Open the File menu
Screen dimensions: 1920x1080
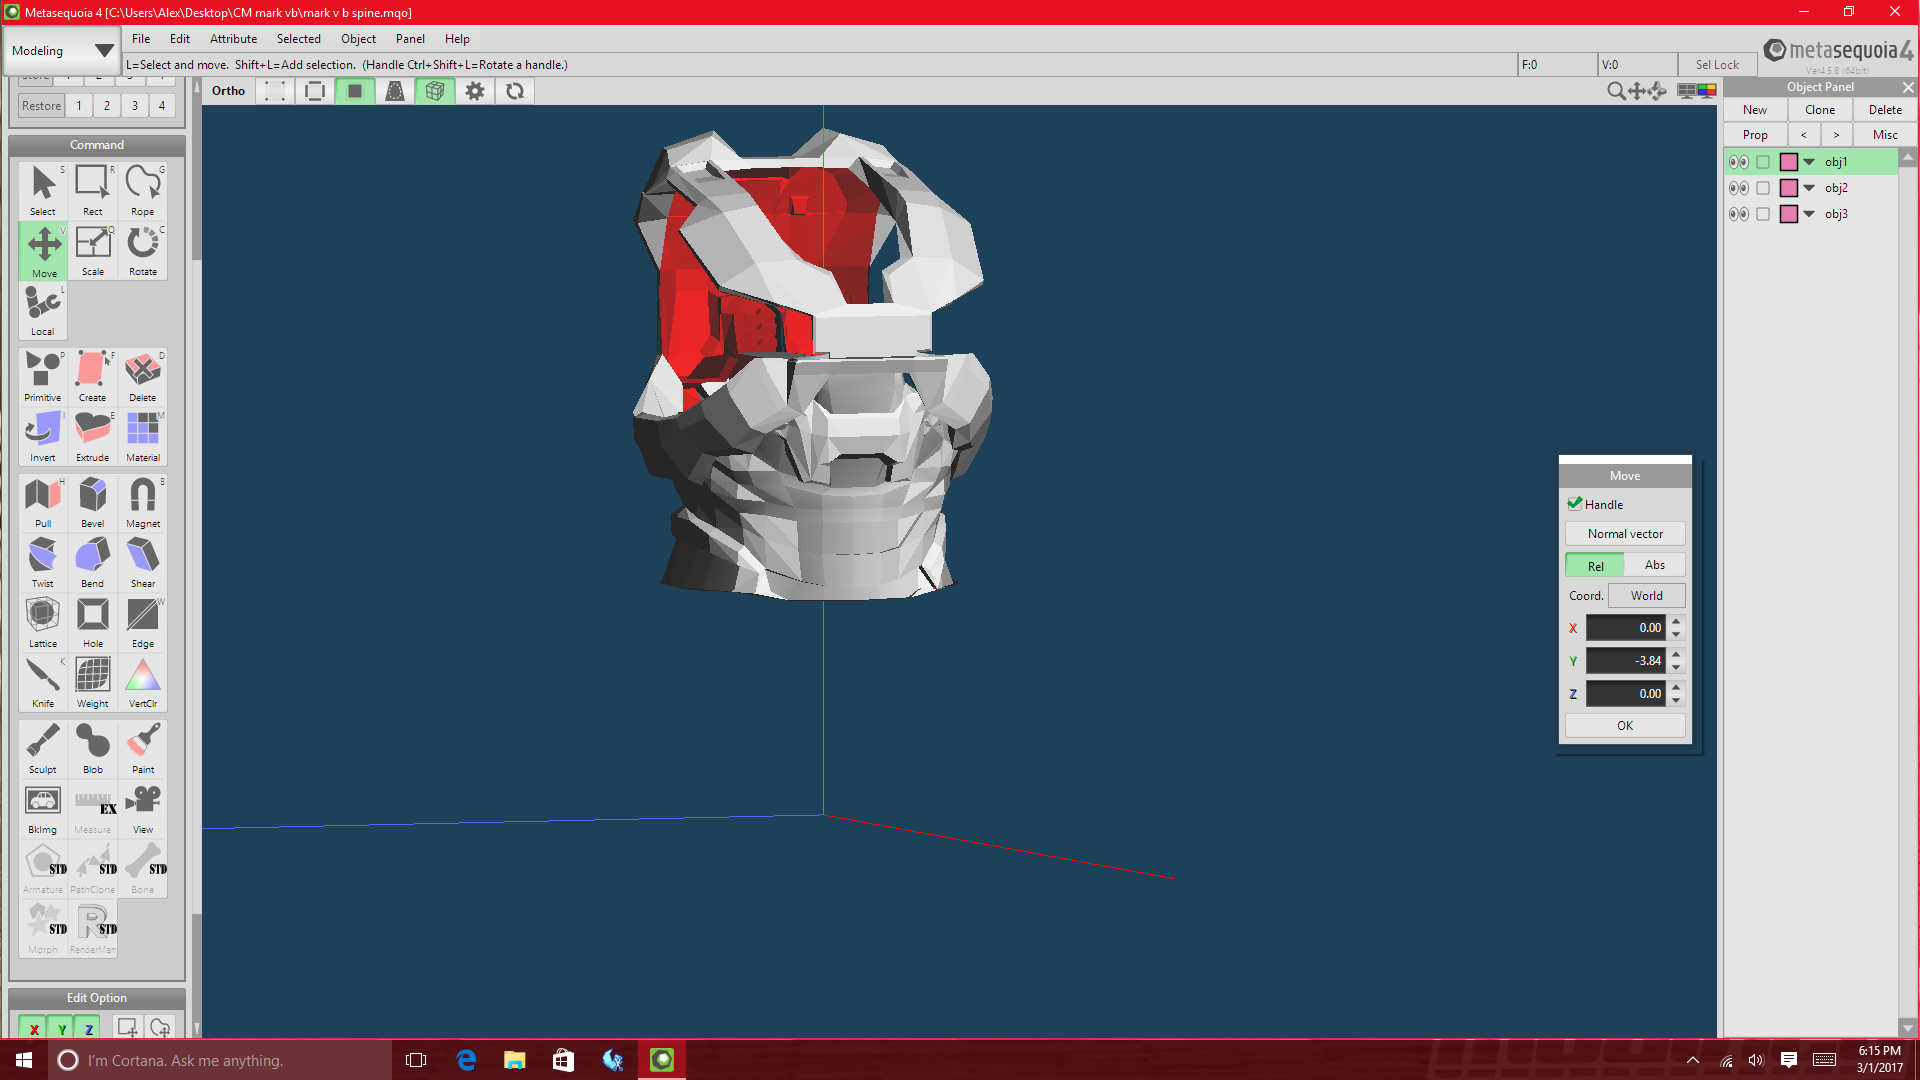tap(141, 39)
